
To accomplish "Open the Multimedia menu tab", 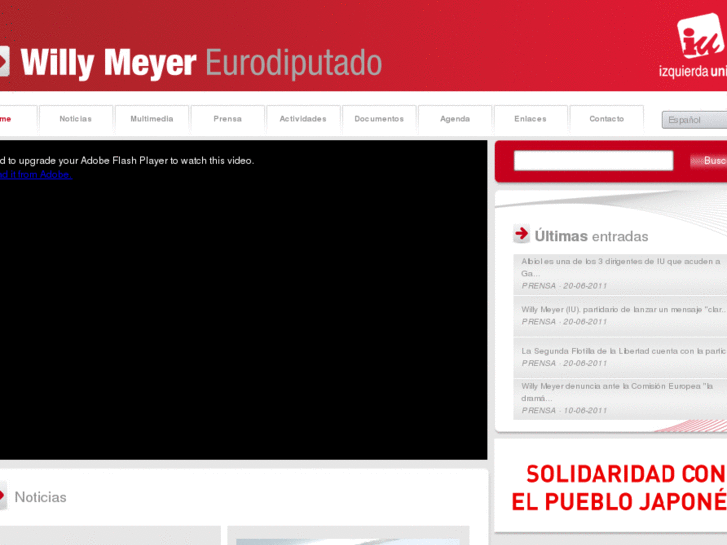I will coord(152,119).
